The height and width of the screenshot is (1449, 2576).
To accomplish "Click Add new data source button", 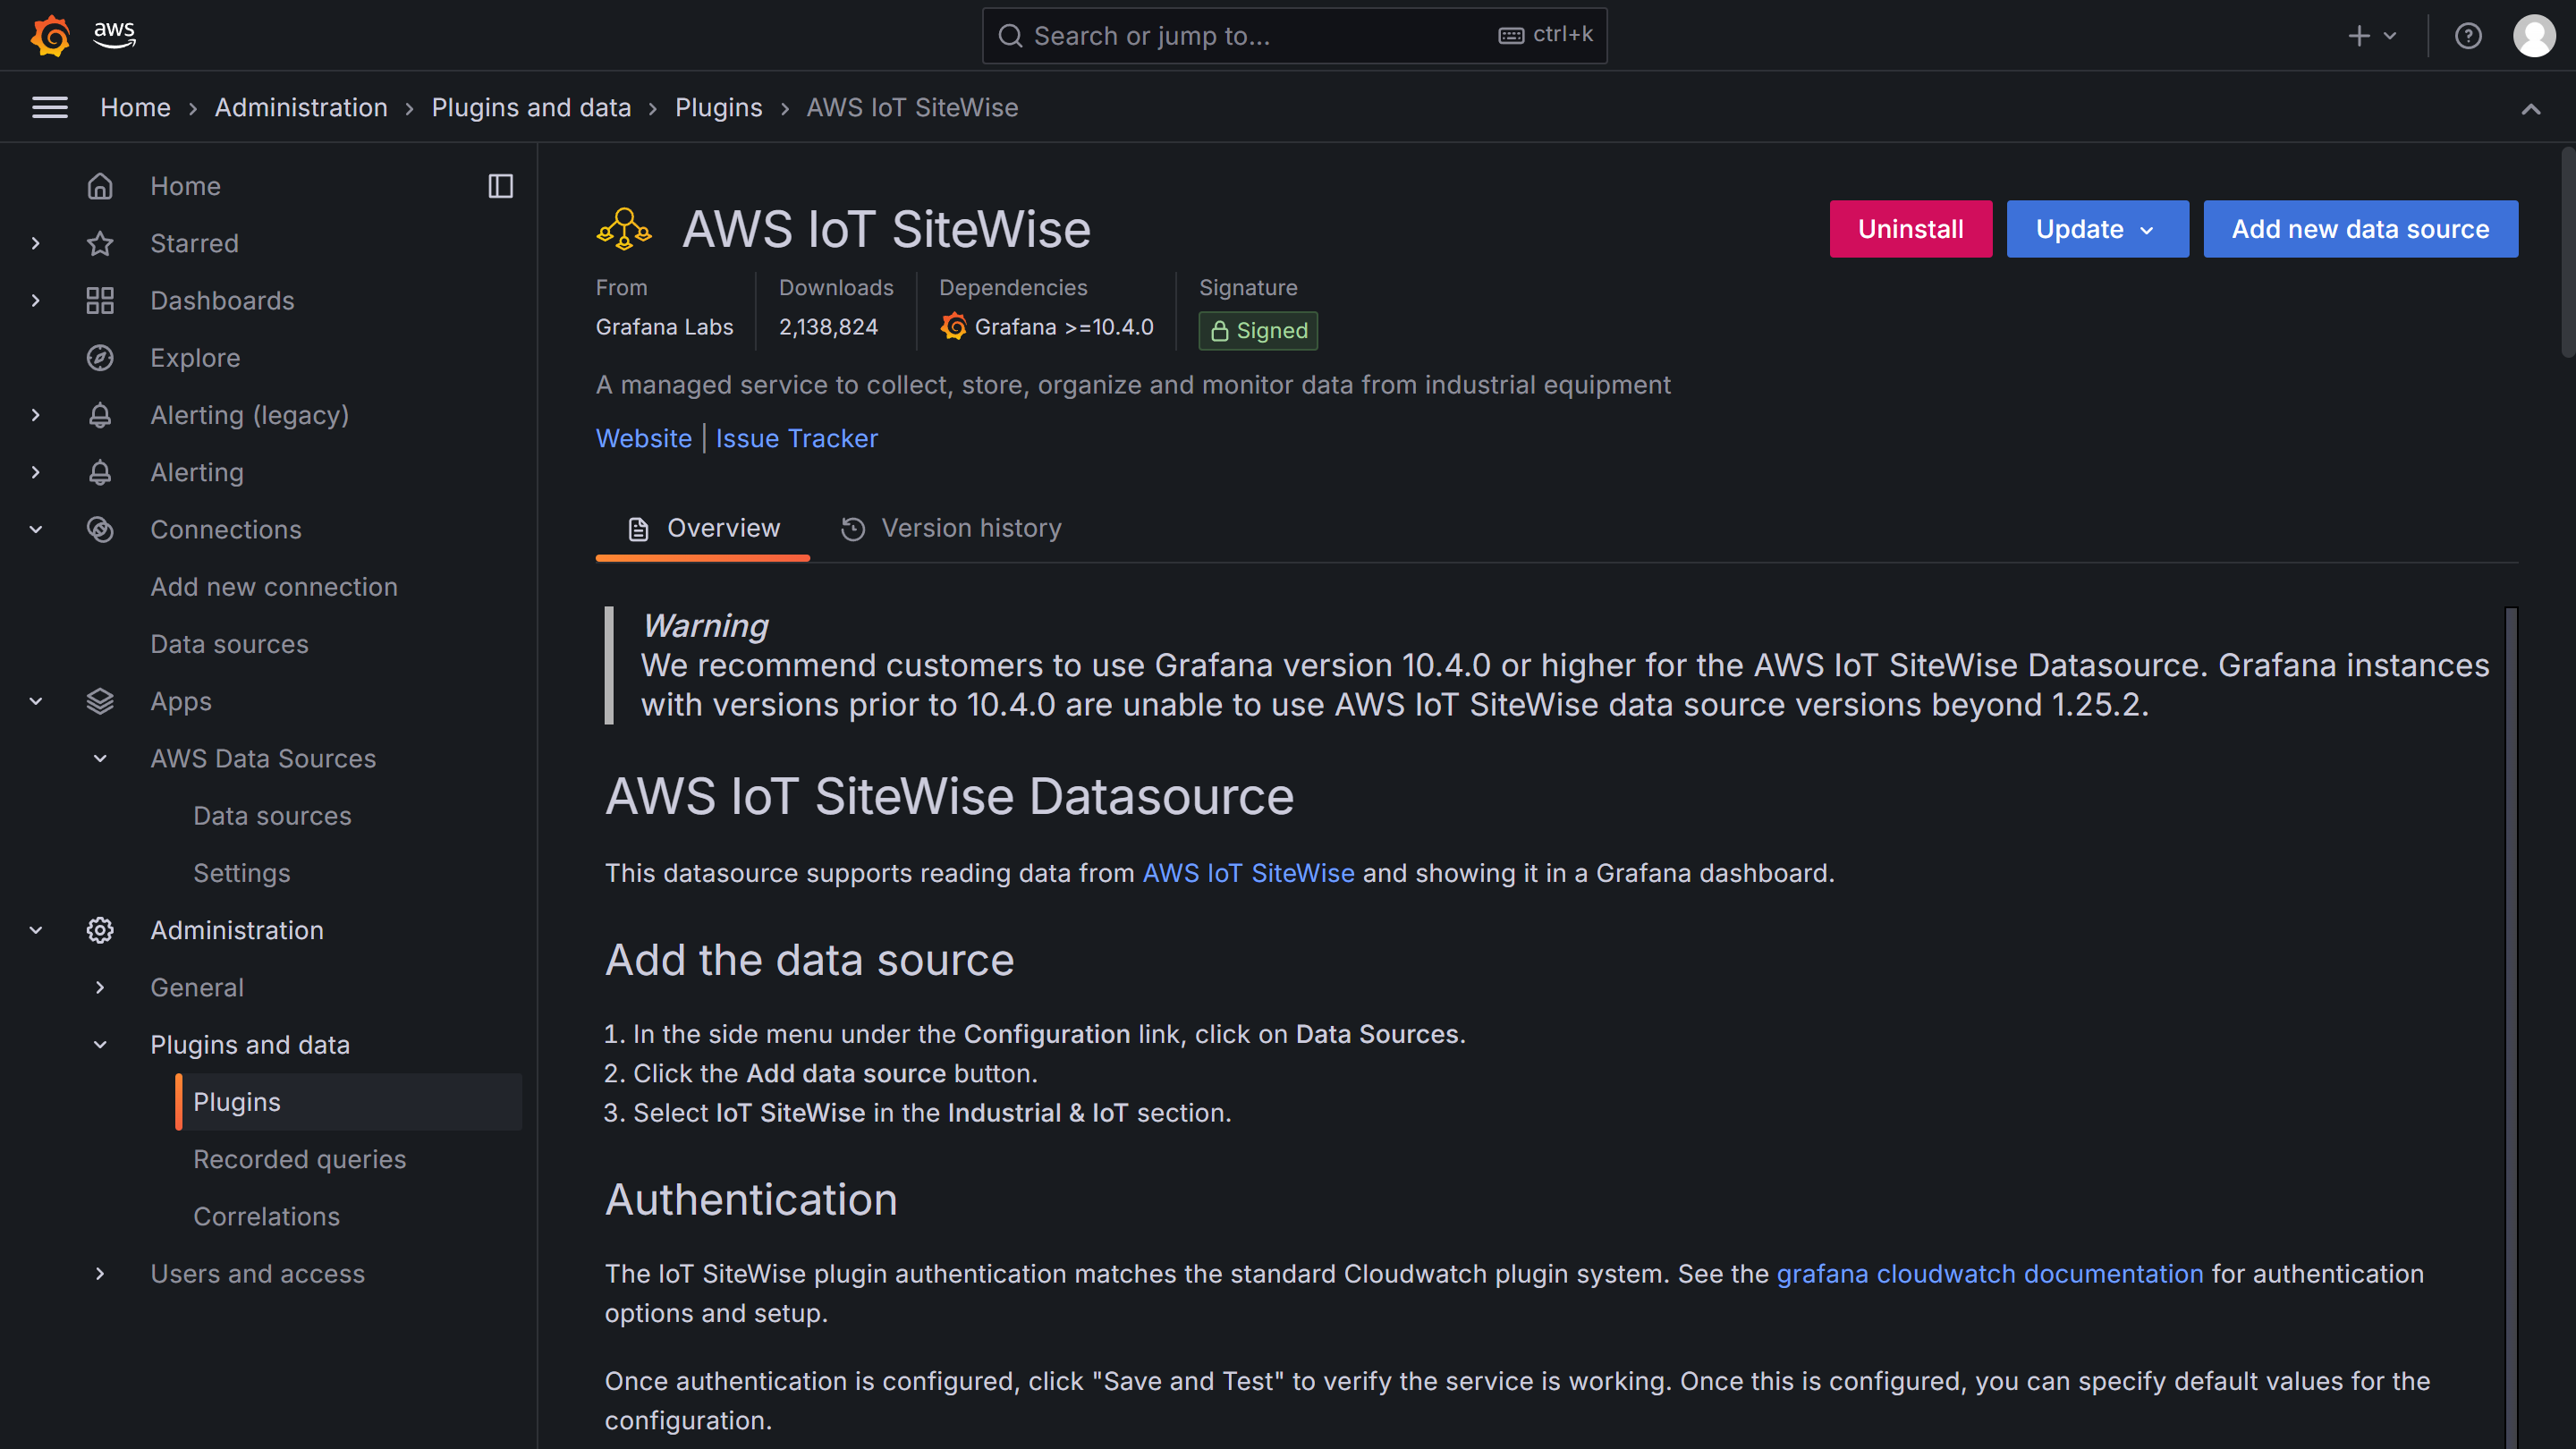I will point(2360,229).
